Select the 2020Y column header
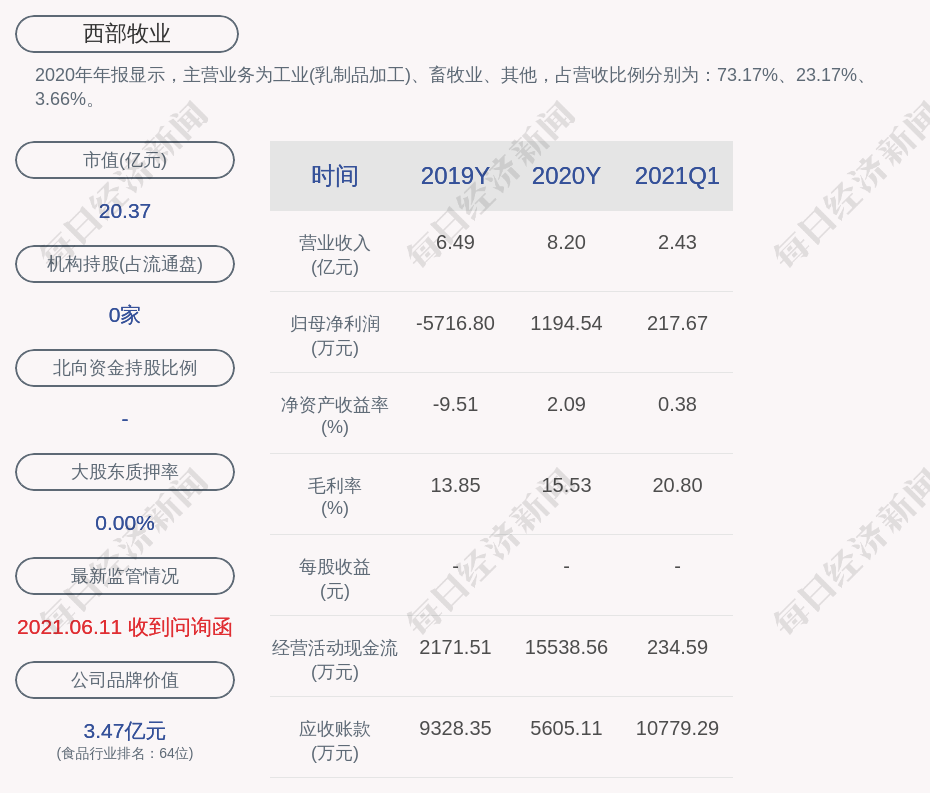 (x=566, y=176)
